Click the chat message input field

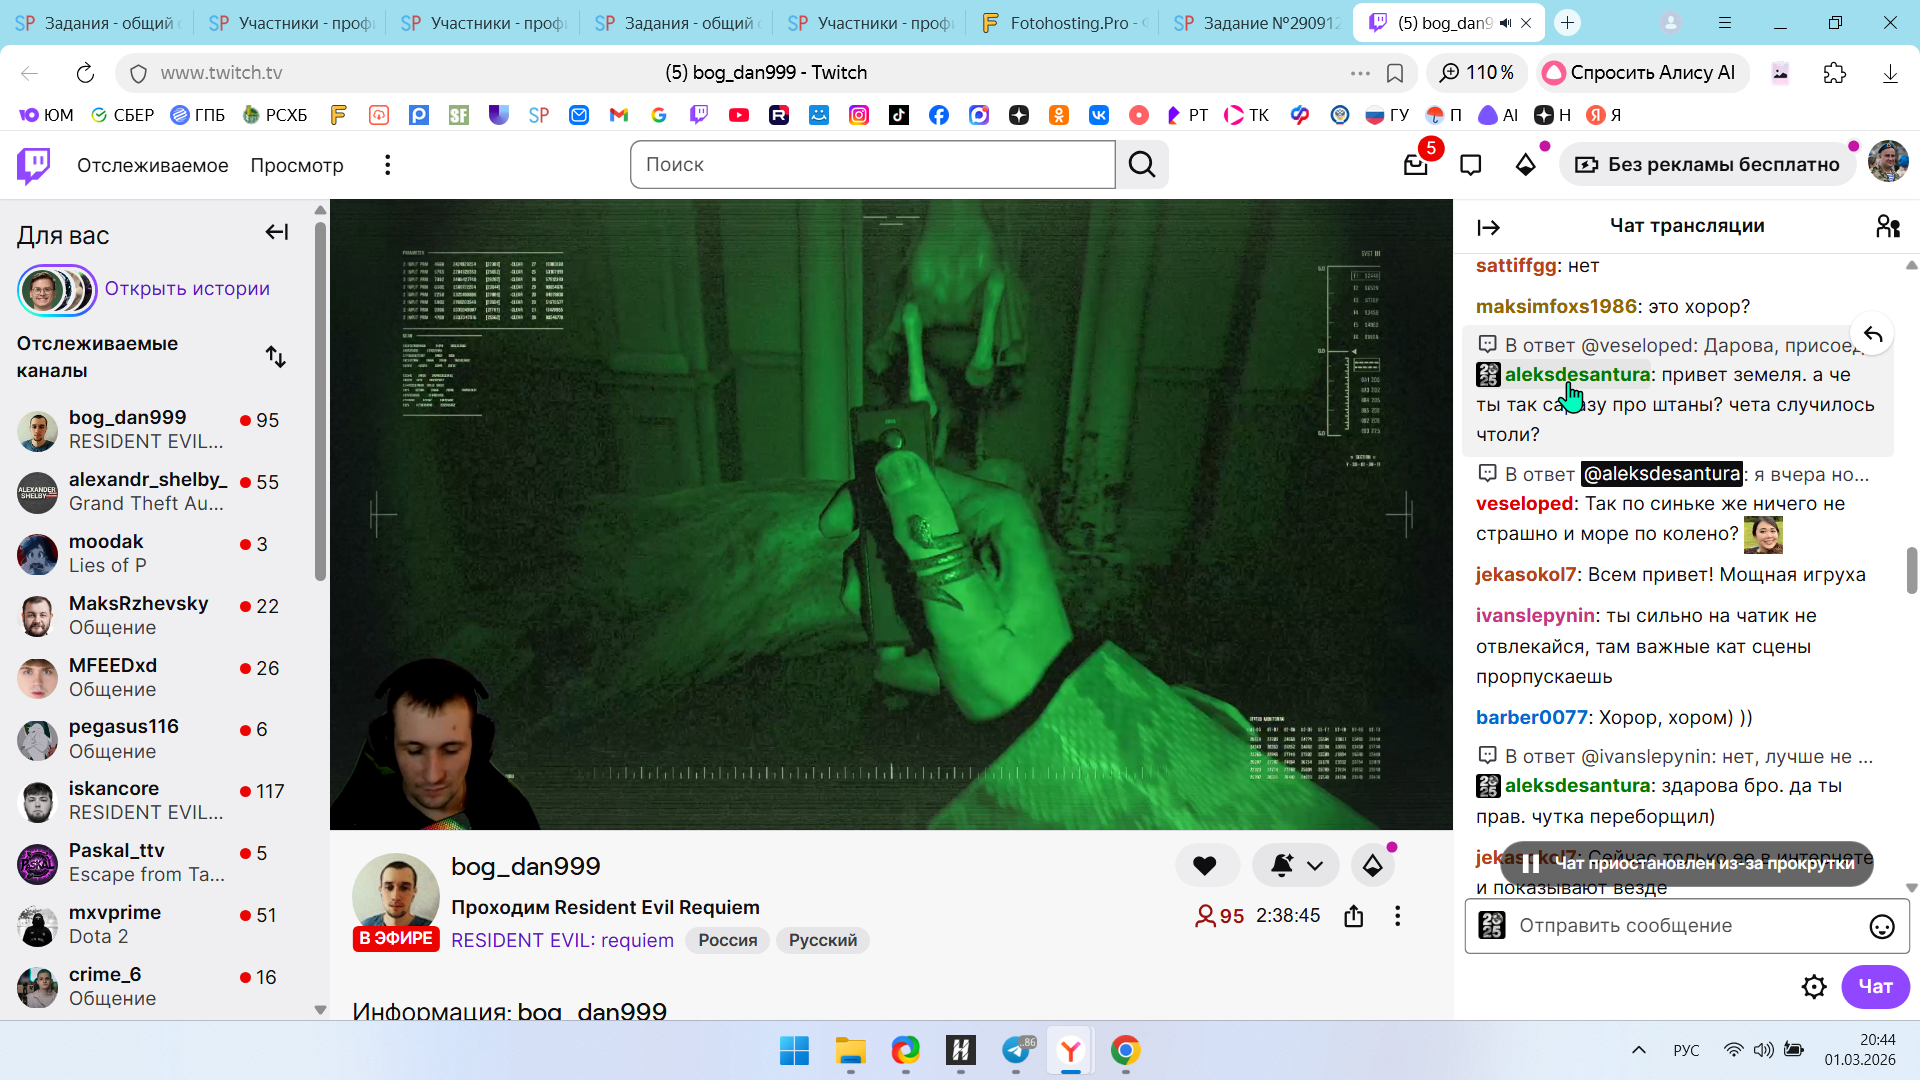[1680, 926]
